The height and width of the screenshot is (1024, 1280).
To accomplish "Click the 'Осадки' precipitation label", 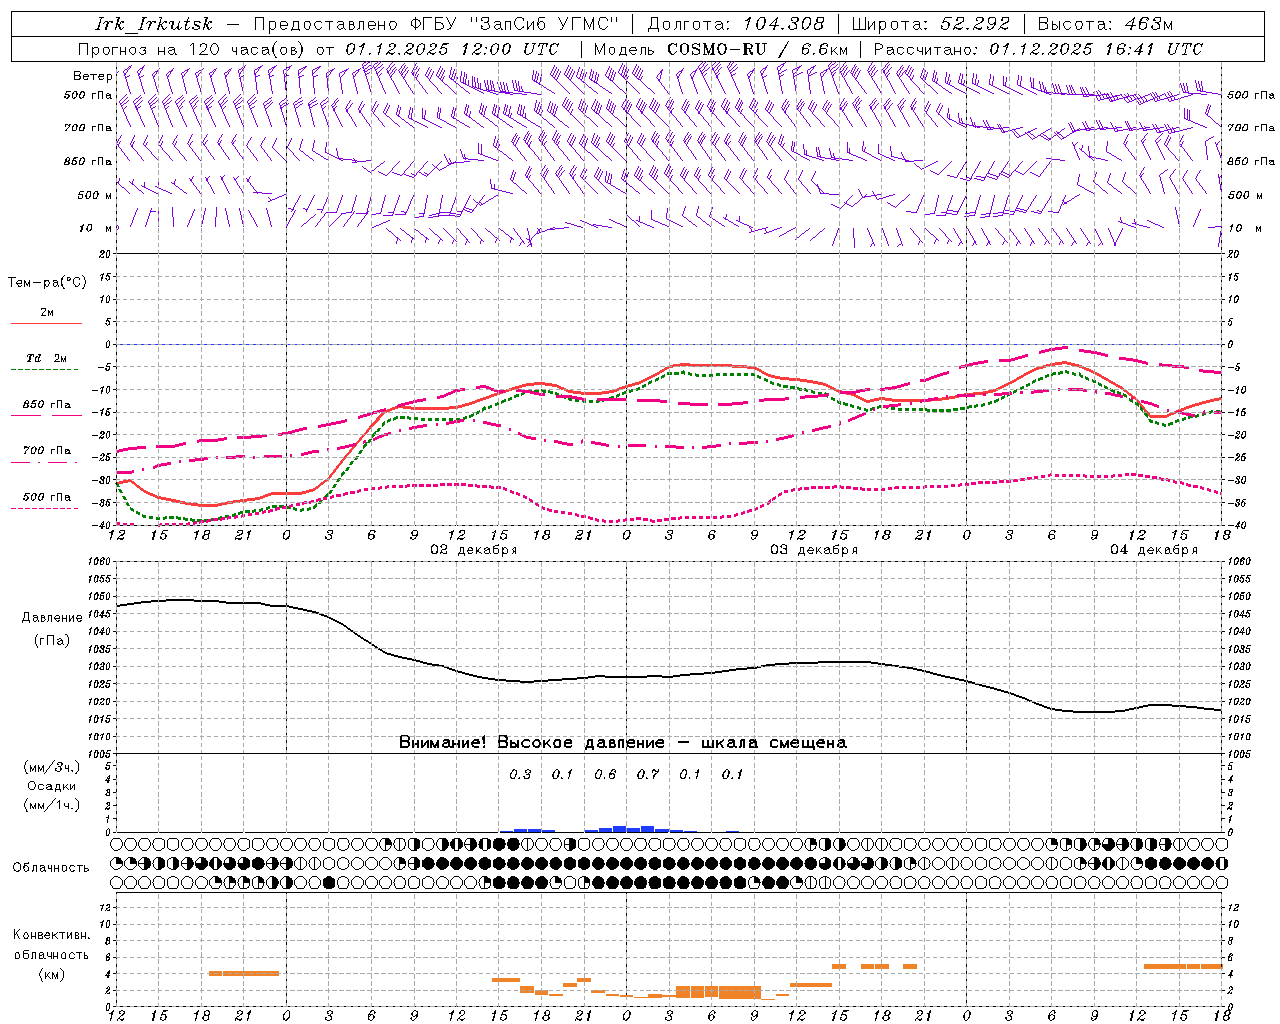I will [x=51, y=786].
